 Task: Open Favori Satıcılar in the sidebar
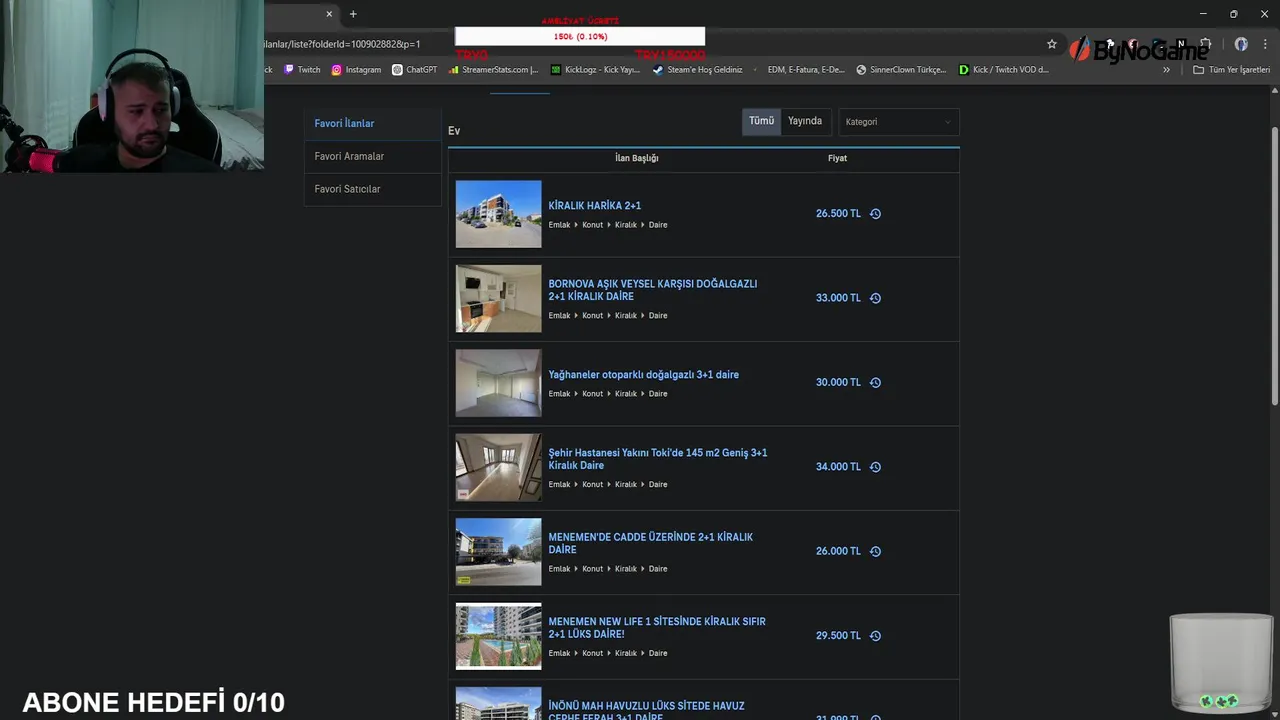372,189
